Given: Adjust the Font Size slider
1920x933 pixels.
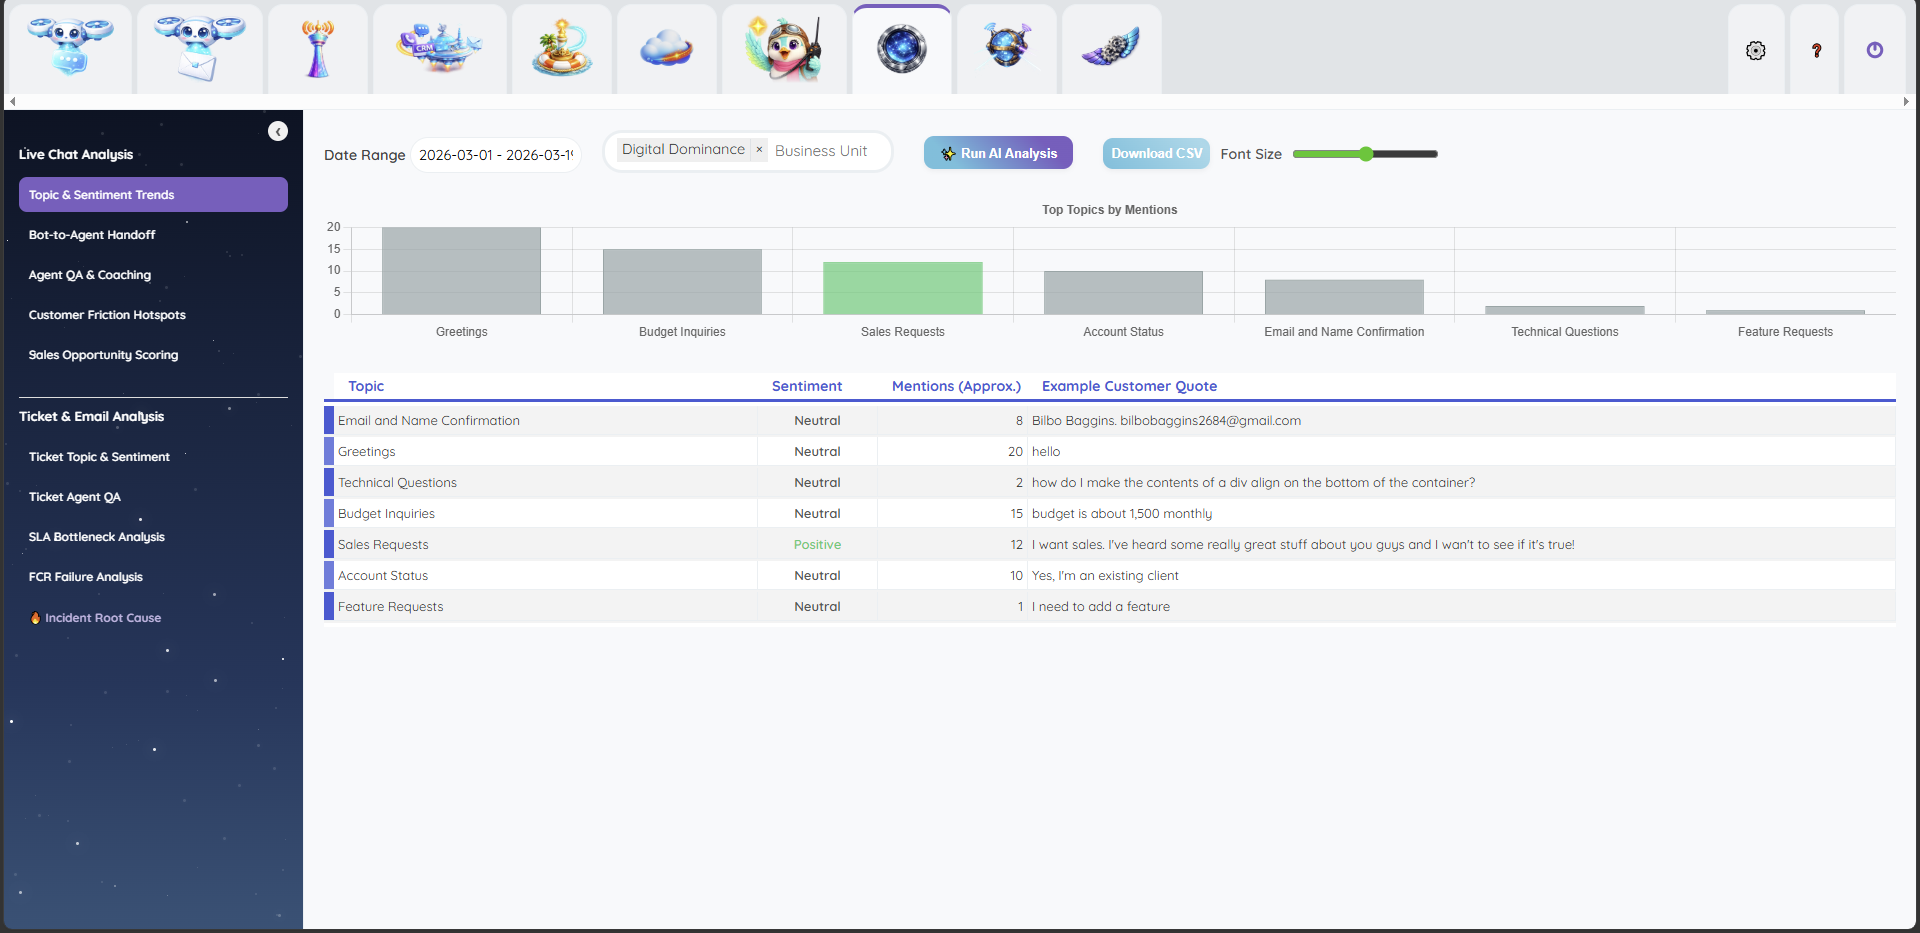Looking at the screenshot, I should click(x=1366, y=154).
